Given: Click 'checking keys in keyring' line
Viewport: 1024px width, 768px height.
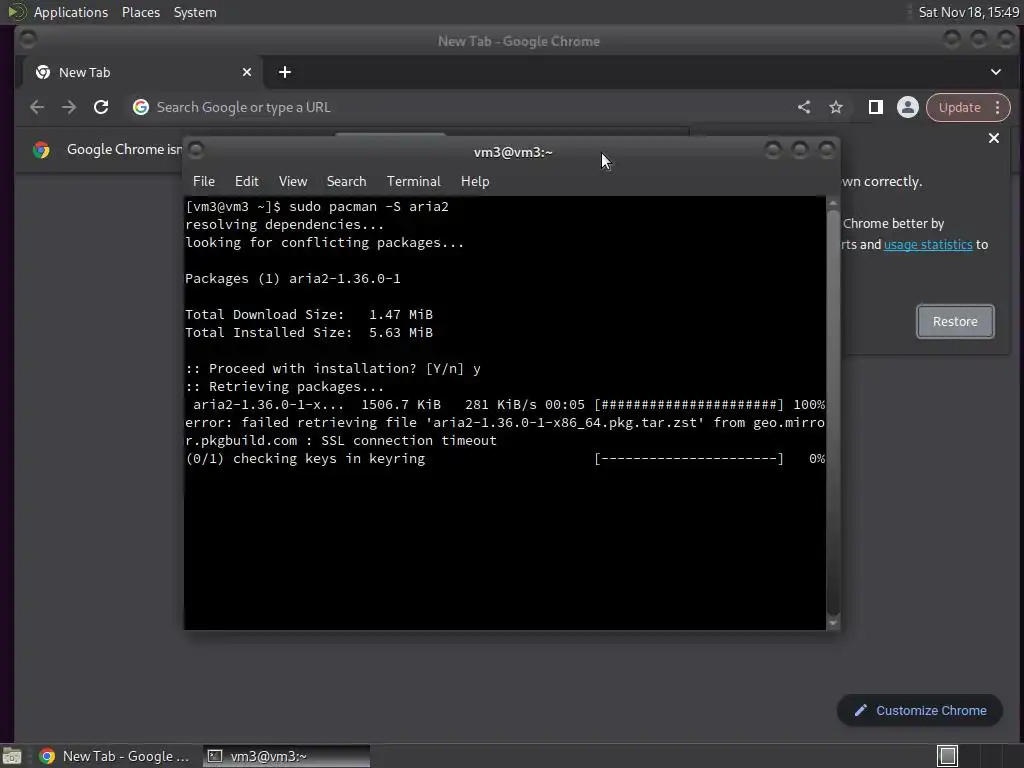Looking at the screenshot, I should pos(329,458).
